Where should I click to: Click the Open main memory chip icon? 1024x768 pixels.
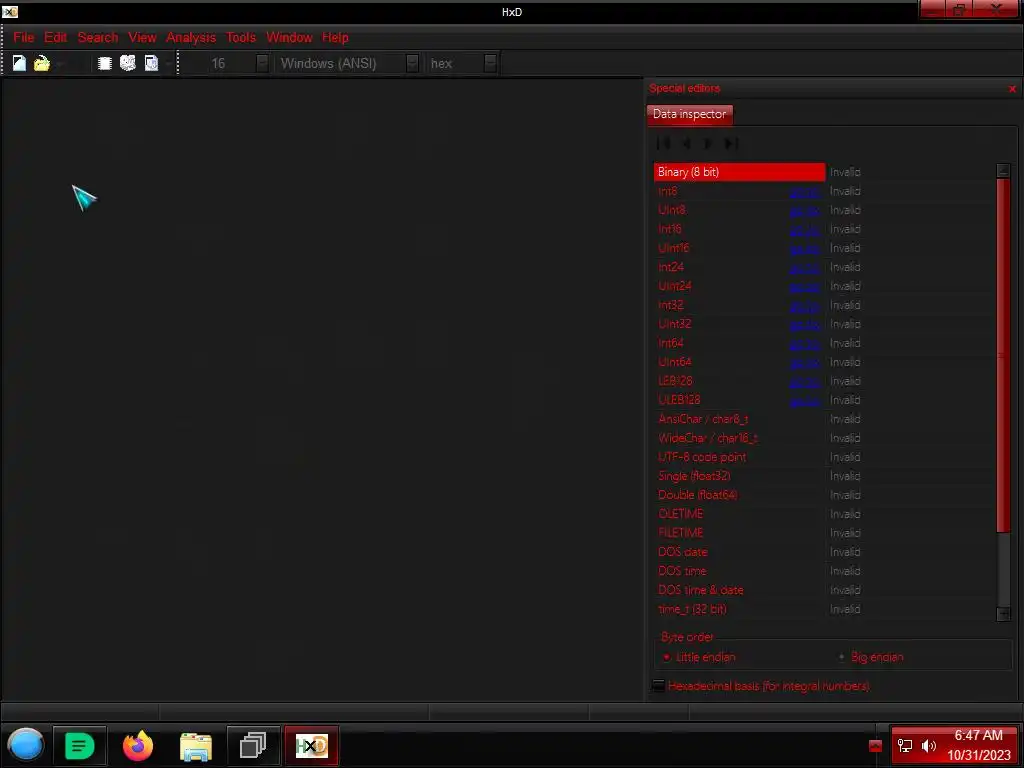104,63
